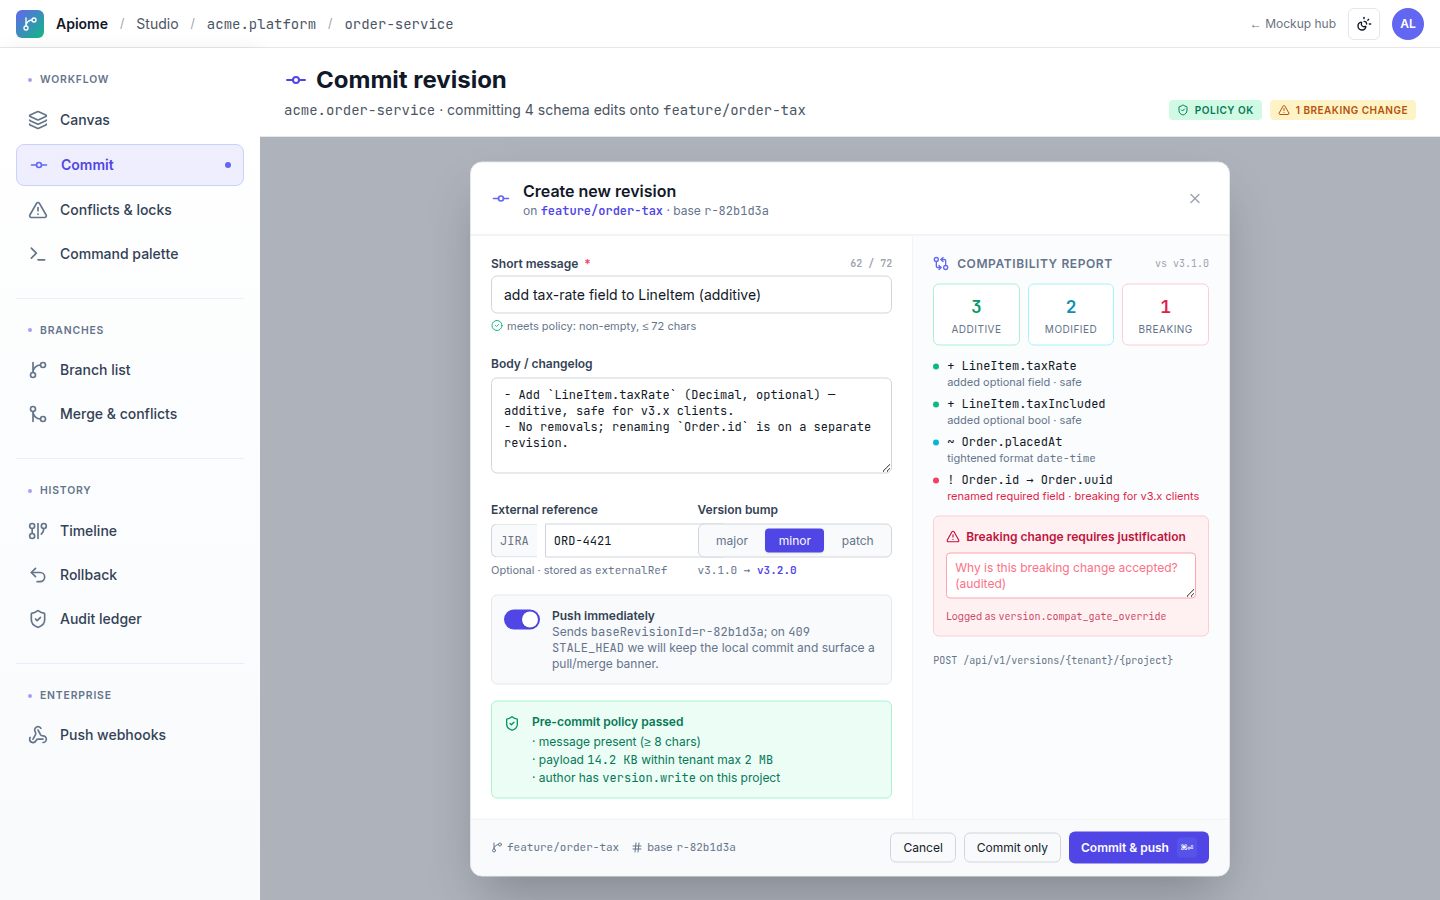Click the Compatibility Report icon

coord(941,264)
